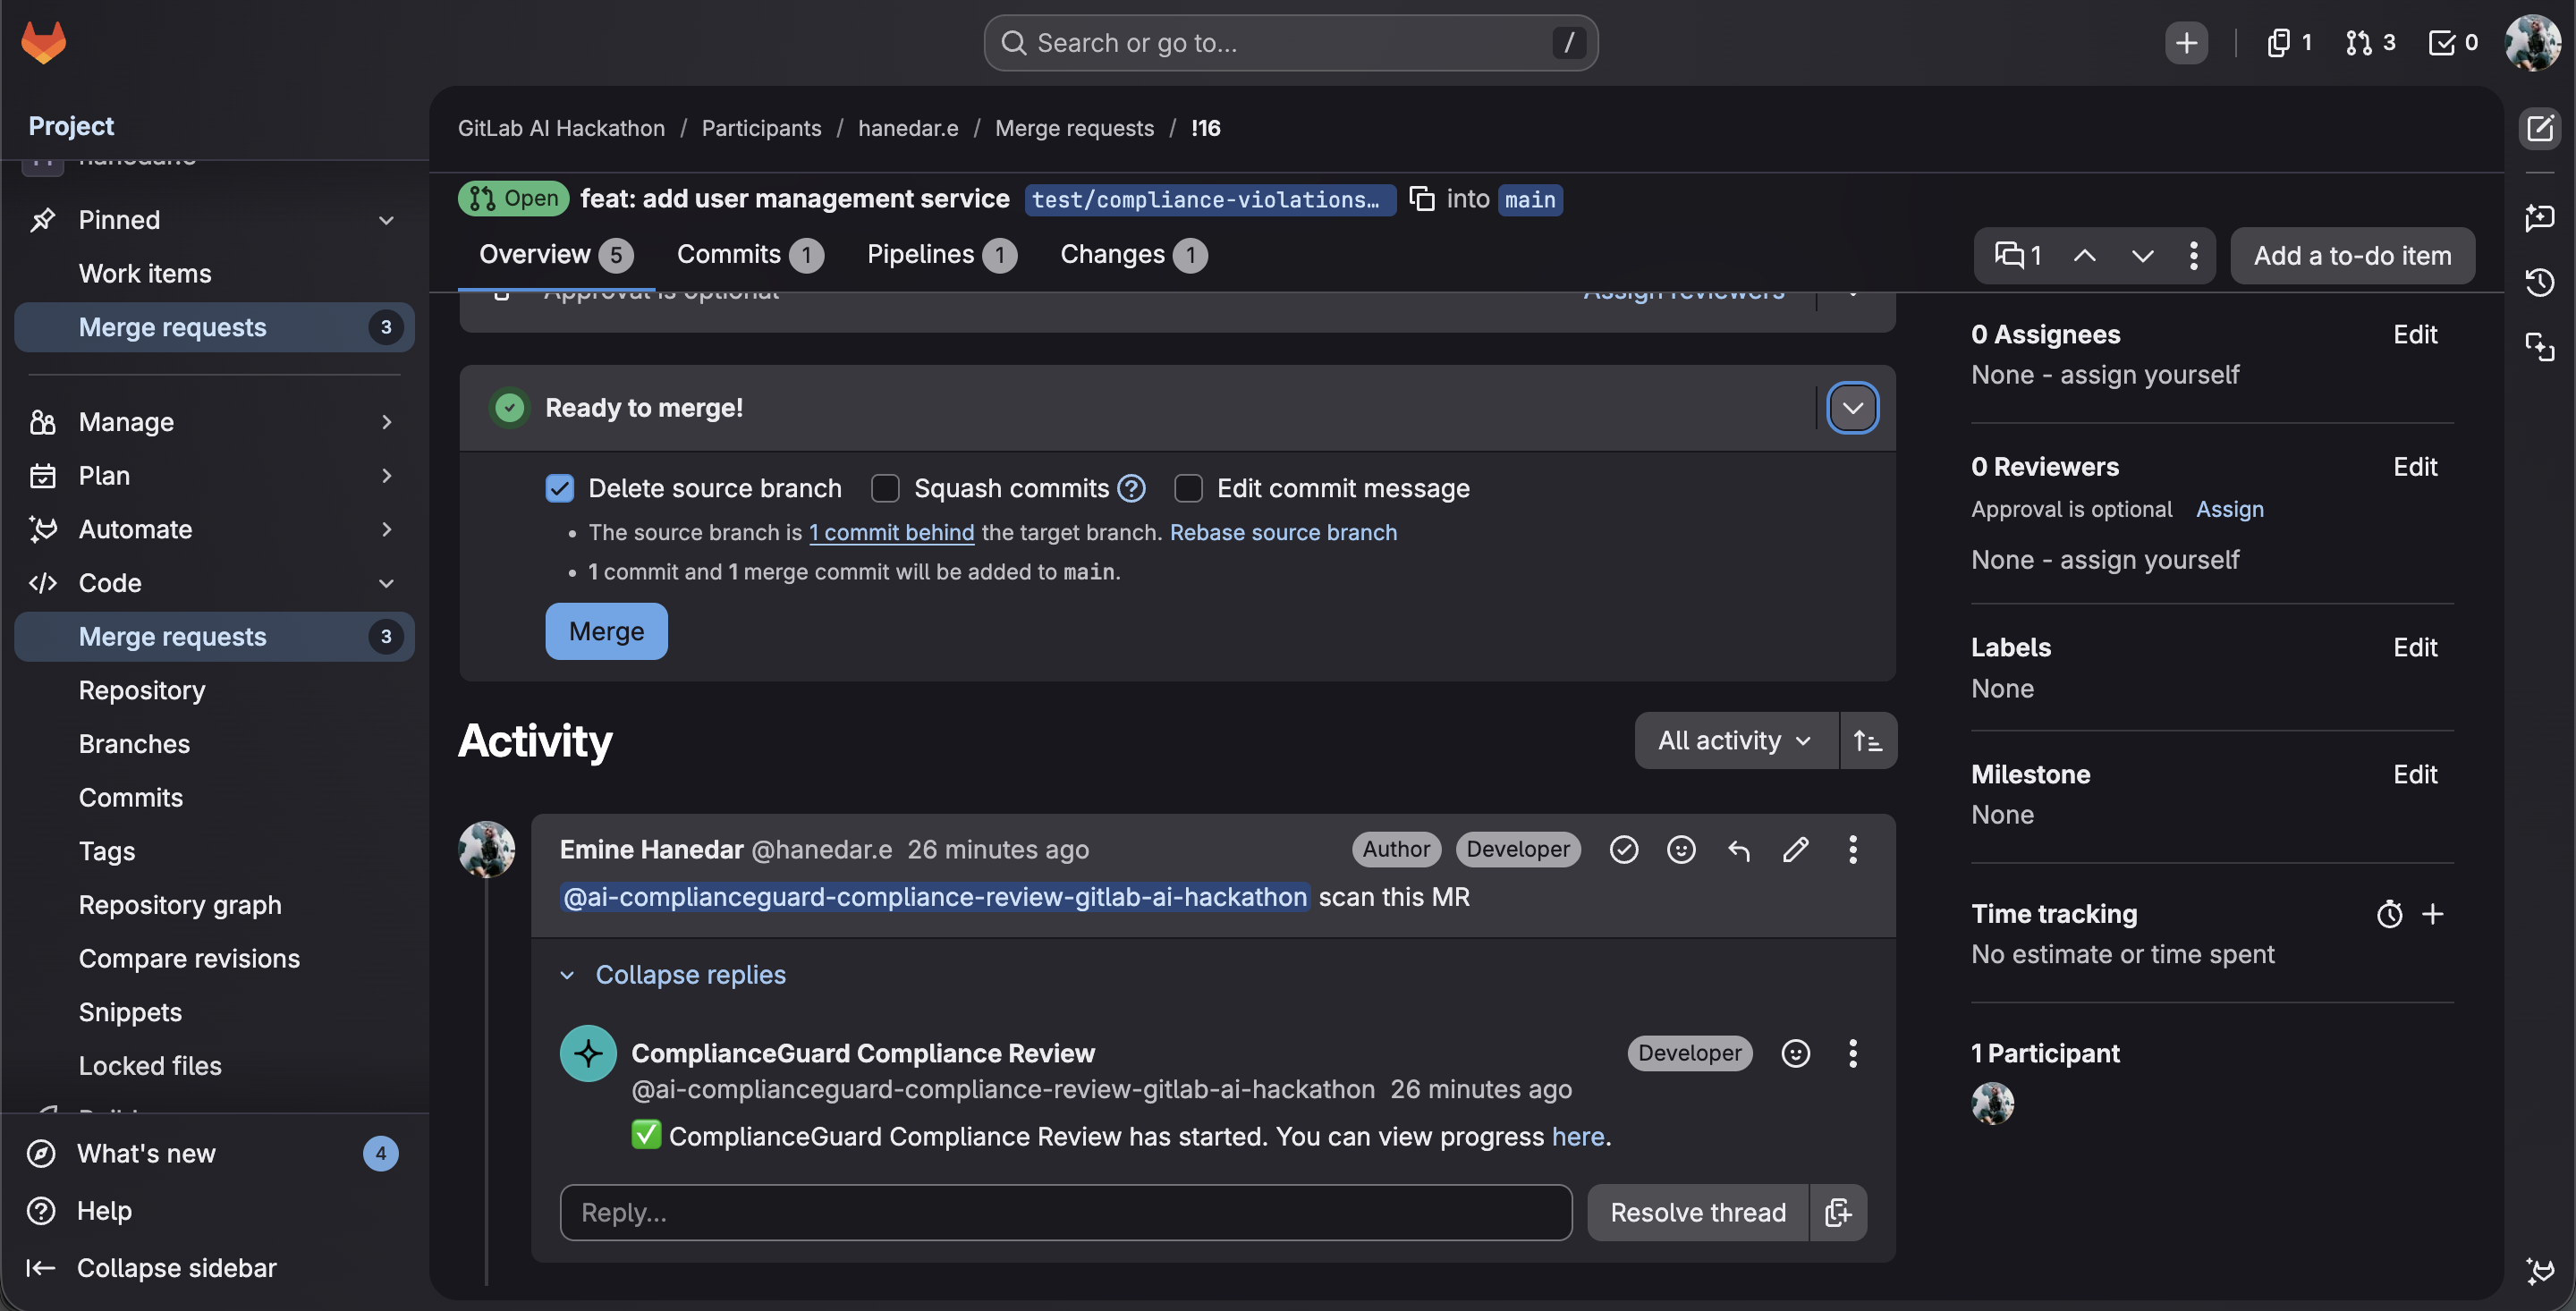Toggle activity sort direction
This screenshot has width=2576, height=1311.
click(1867, 741)
